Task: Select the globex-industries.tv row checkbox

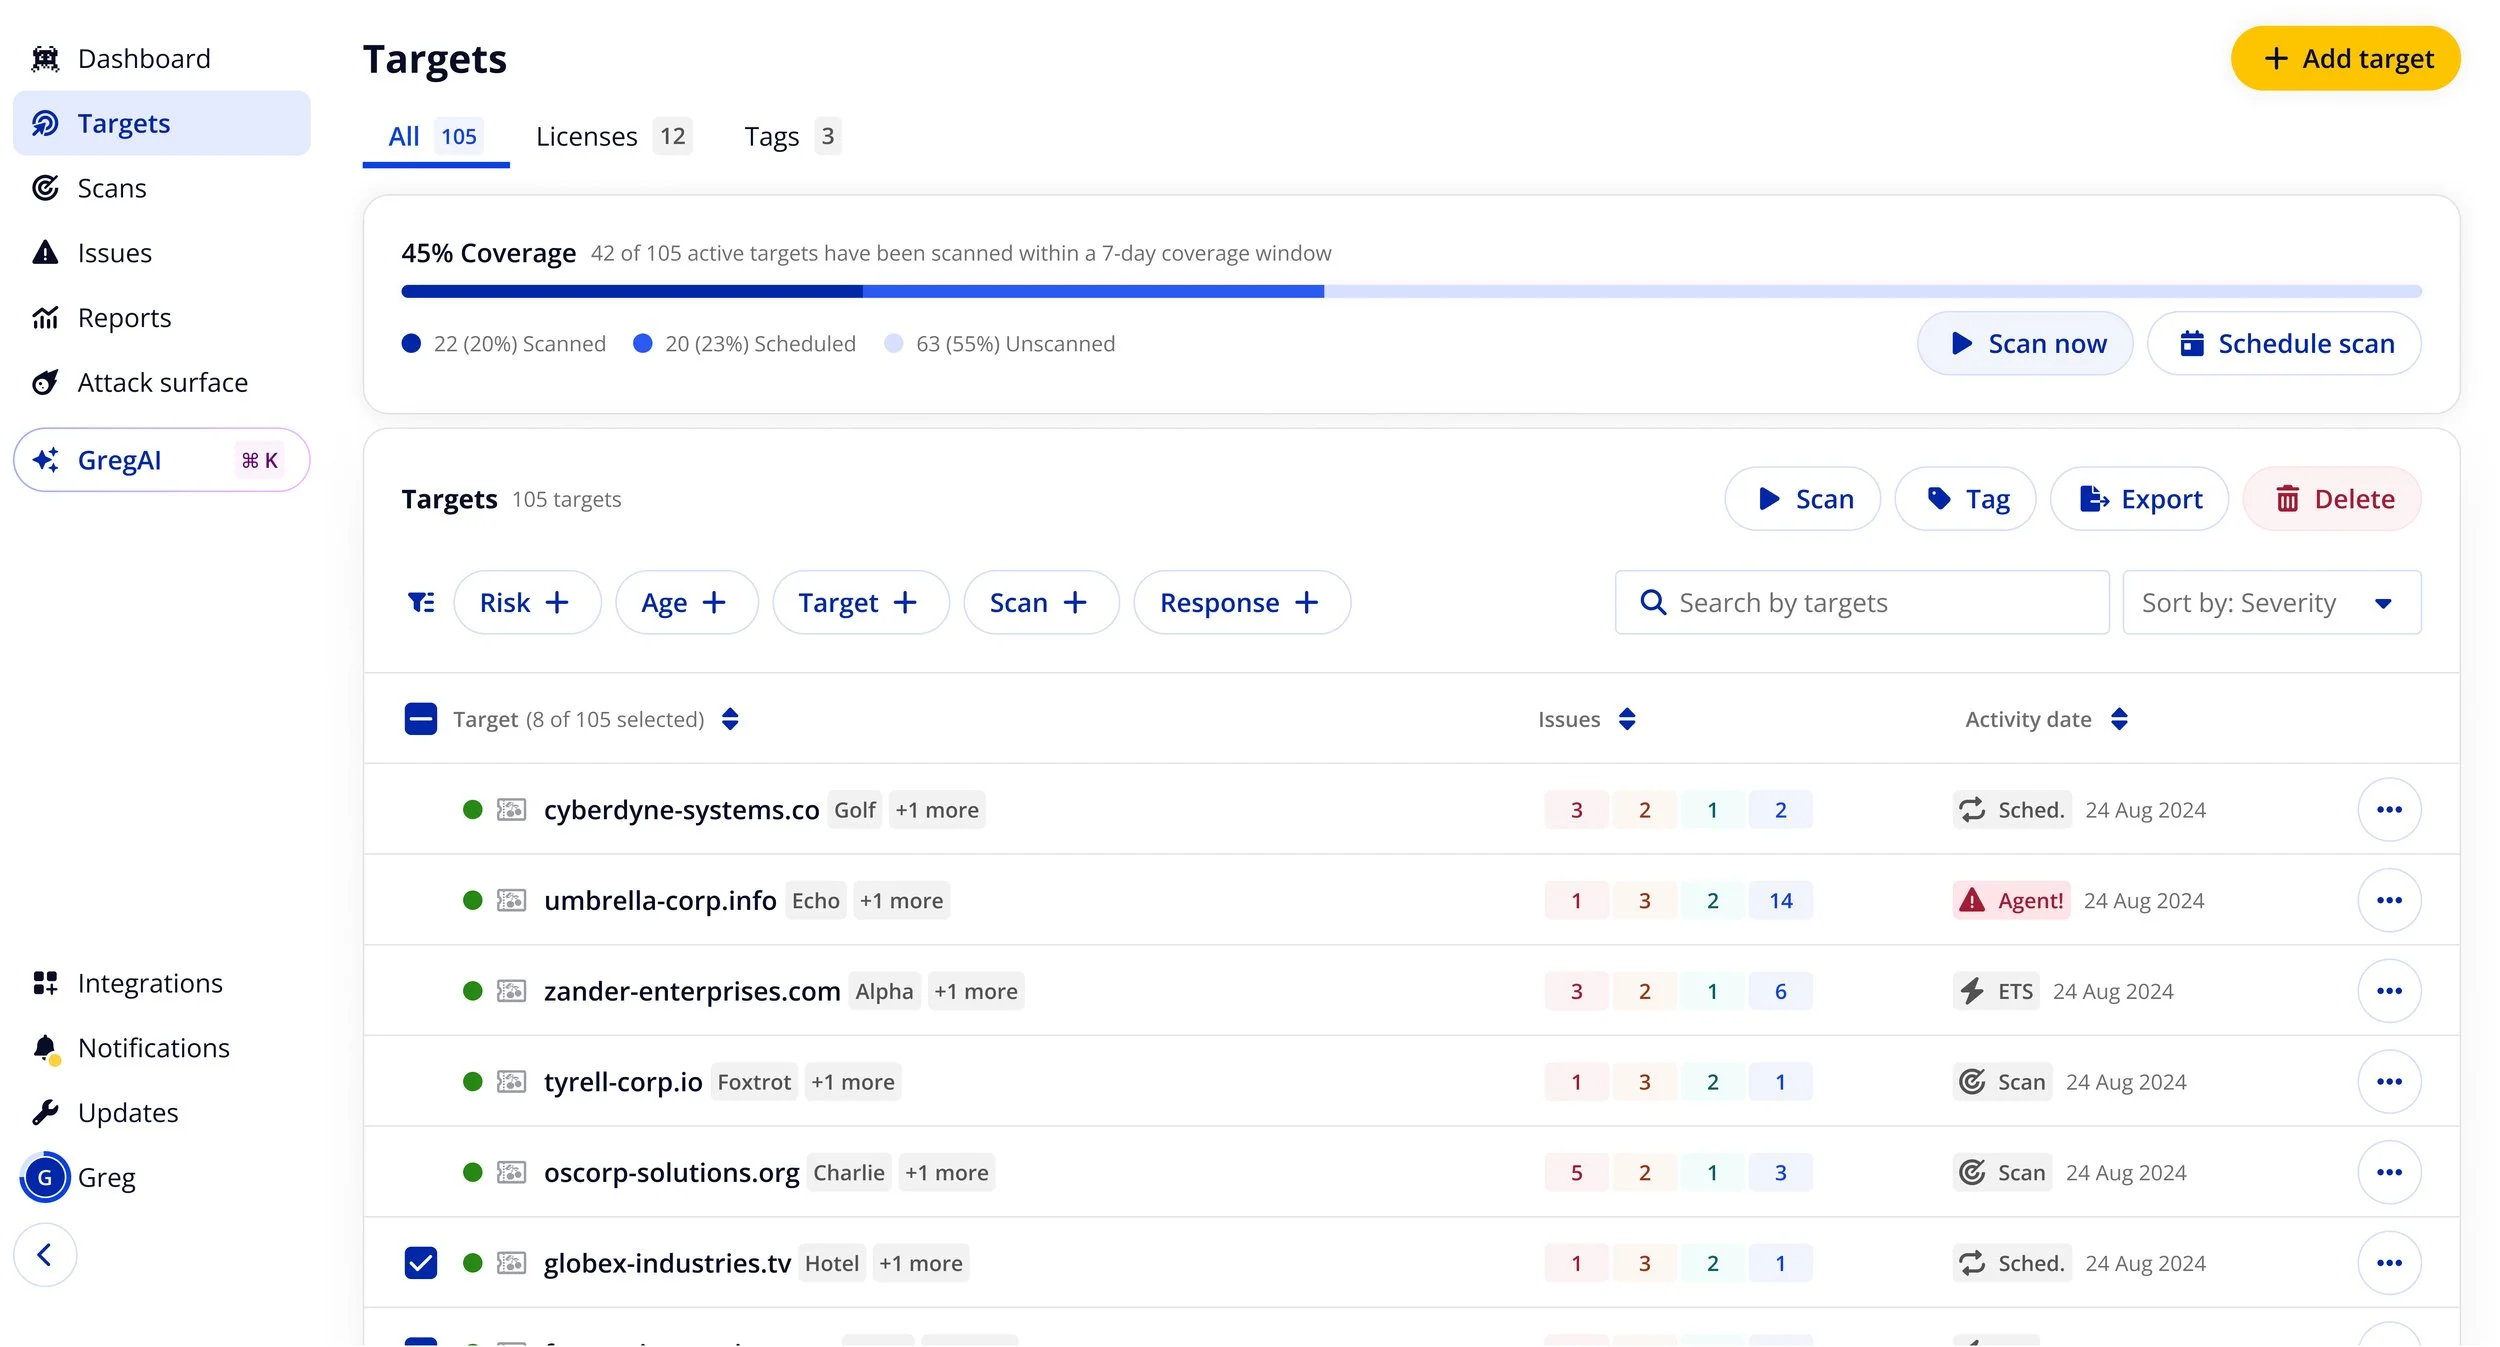Action: (420, 1262)
